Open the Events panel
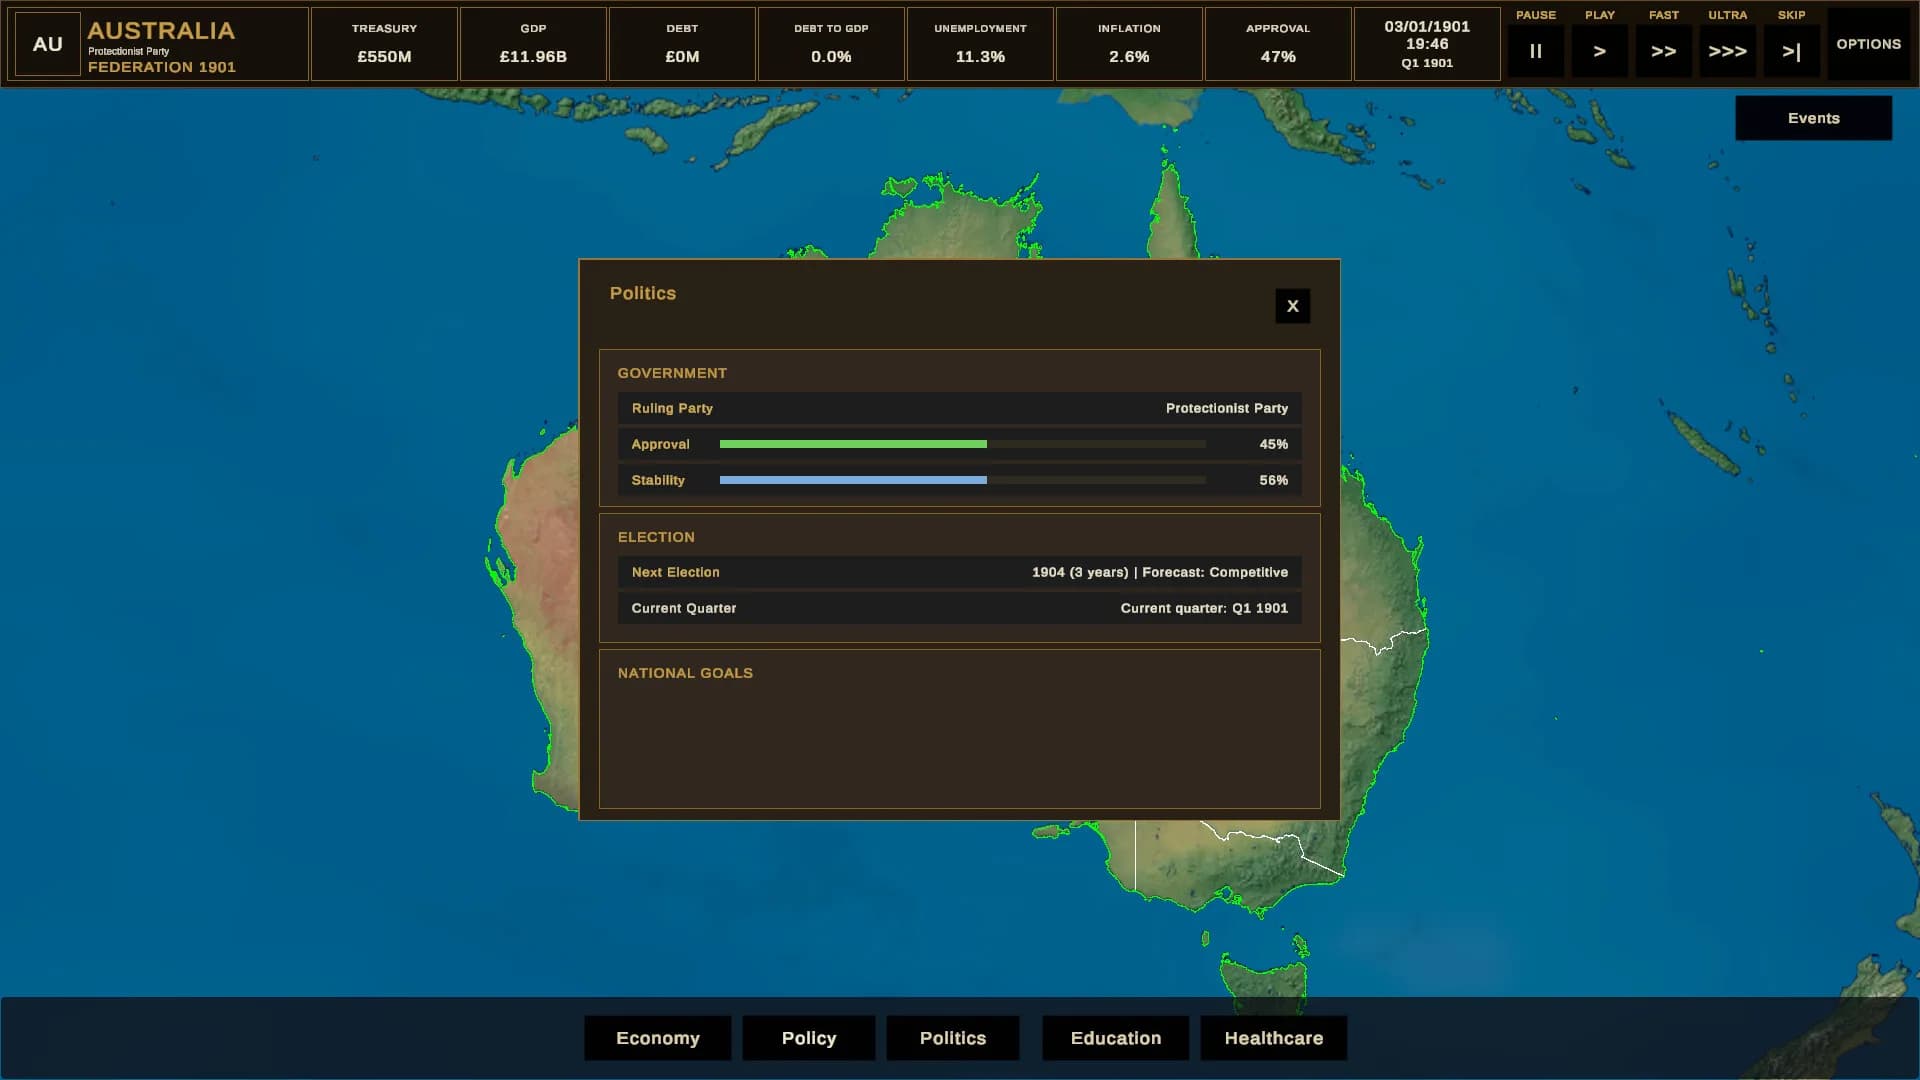The image size is (1920, 1080). [x=1813, y=118]
